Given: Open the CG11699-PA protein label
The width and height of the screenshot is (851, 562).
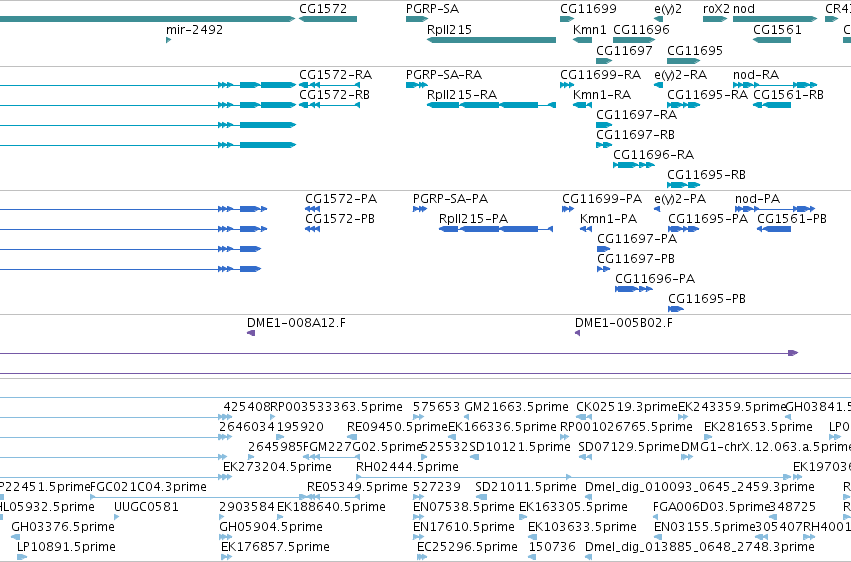Looking at the screenshot, I should (x=602, y=199).
